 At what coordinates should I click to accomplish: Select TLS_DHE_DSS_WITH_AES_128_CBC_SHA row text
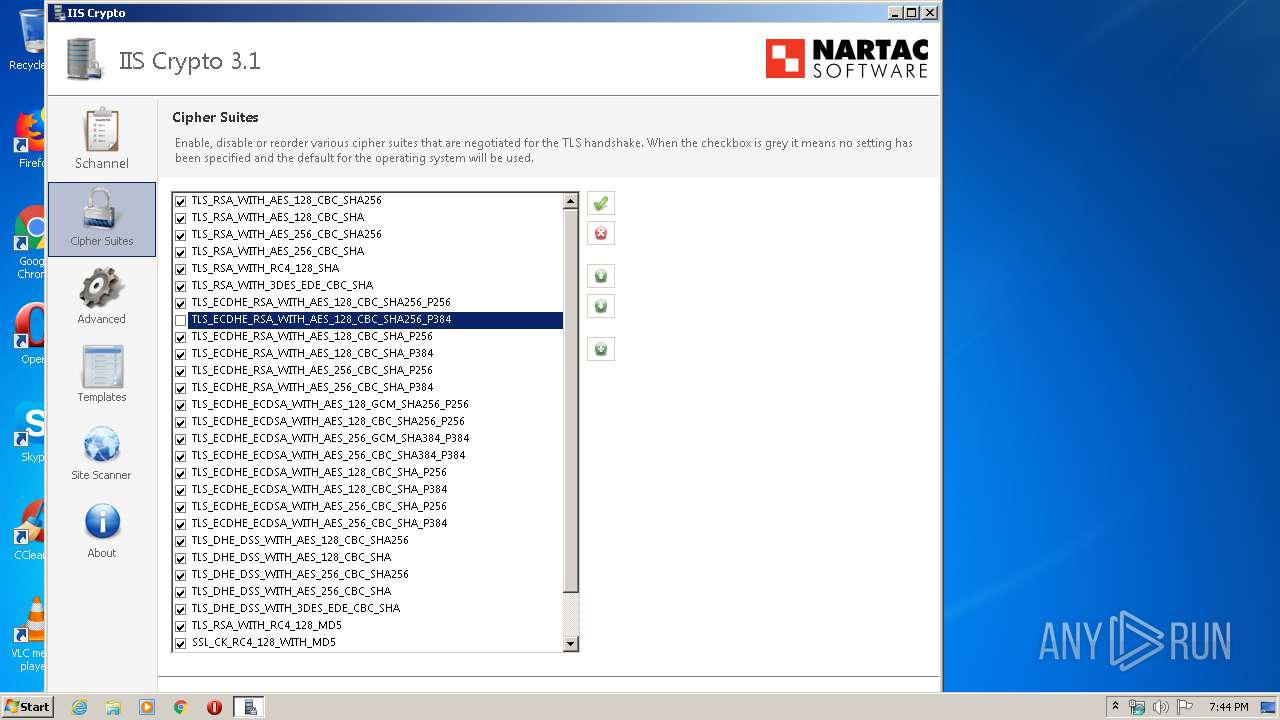tap(291, 557)
